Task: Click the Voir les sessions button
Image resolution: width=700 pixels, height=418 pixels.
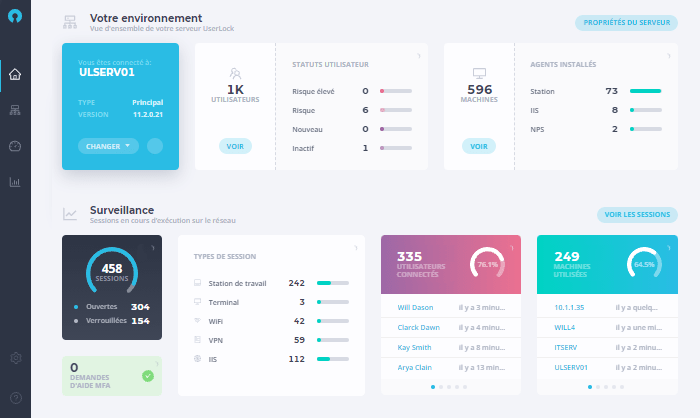Action: coord(637,215)
